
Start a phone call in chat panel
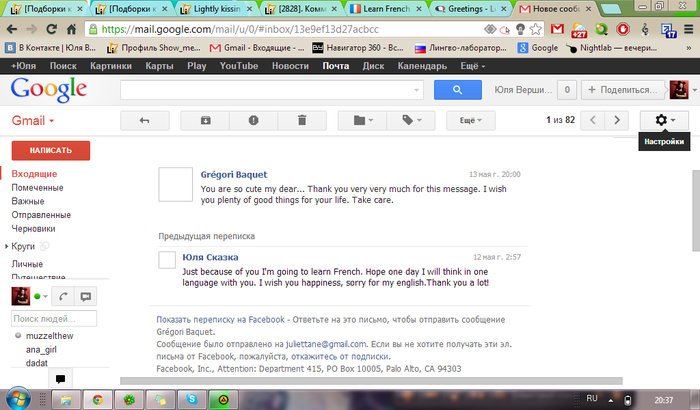point(63,296)
